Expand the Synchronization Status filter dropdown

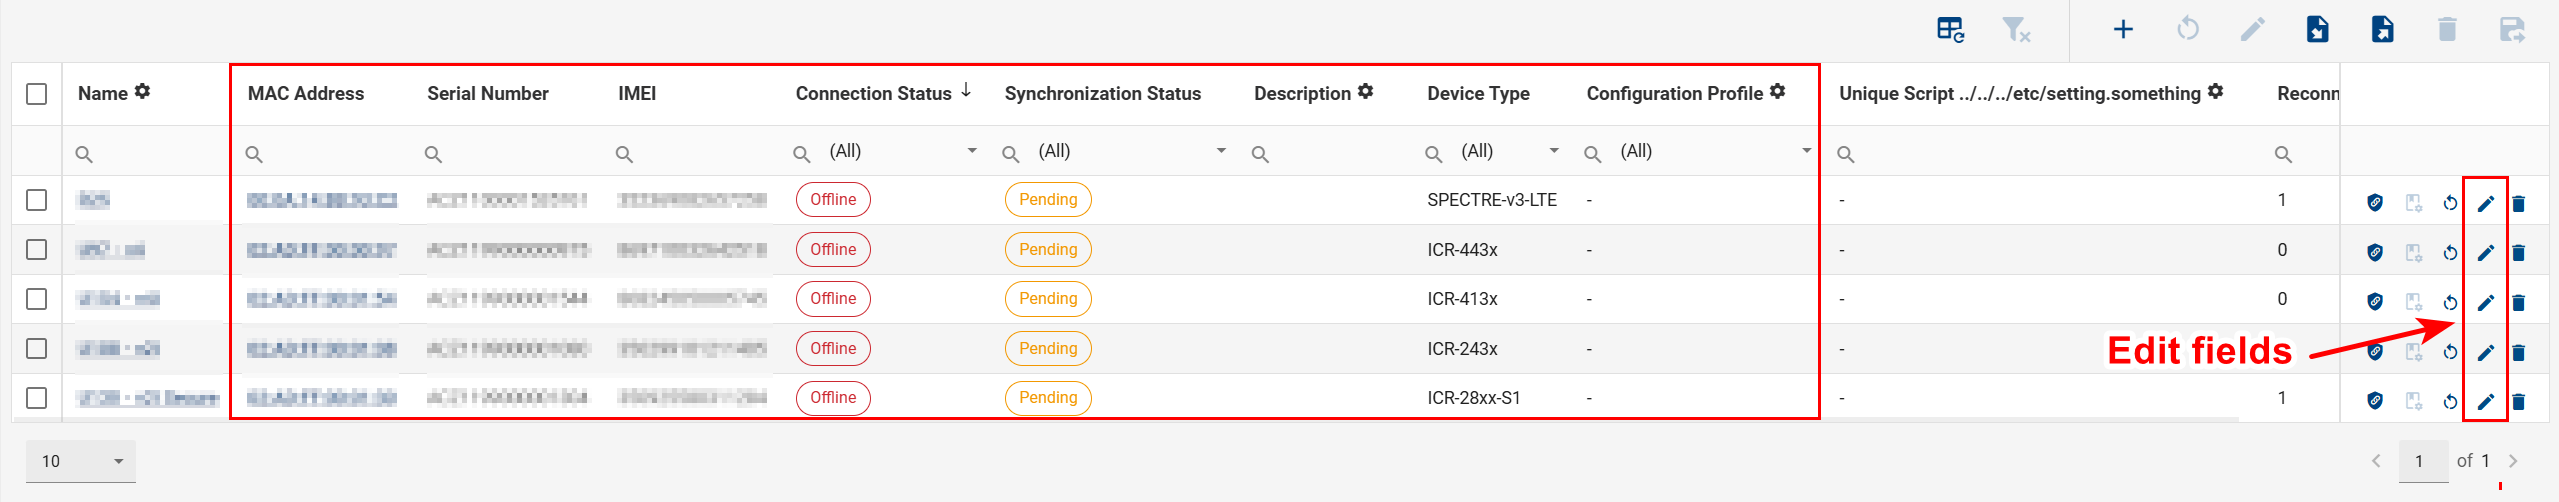click(x=1220, y=151)
